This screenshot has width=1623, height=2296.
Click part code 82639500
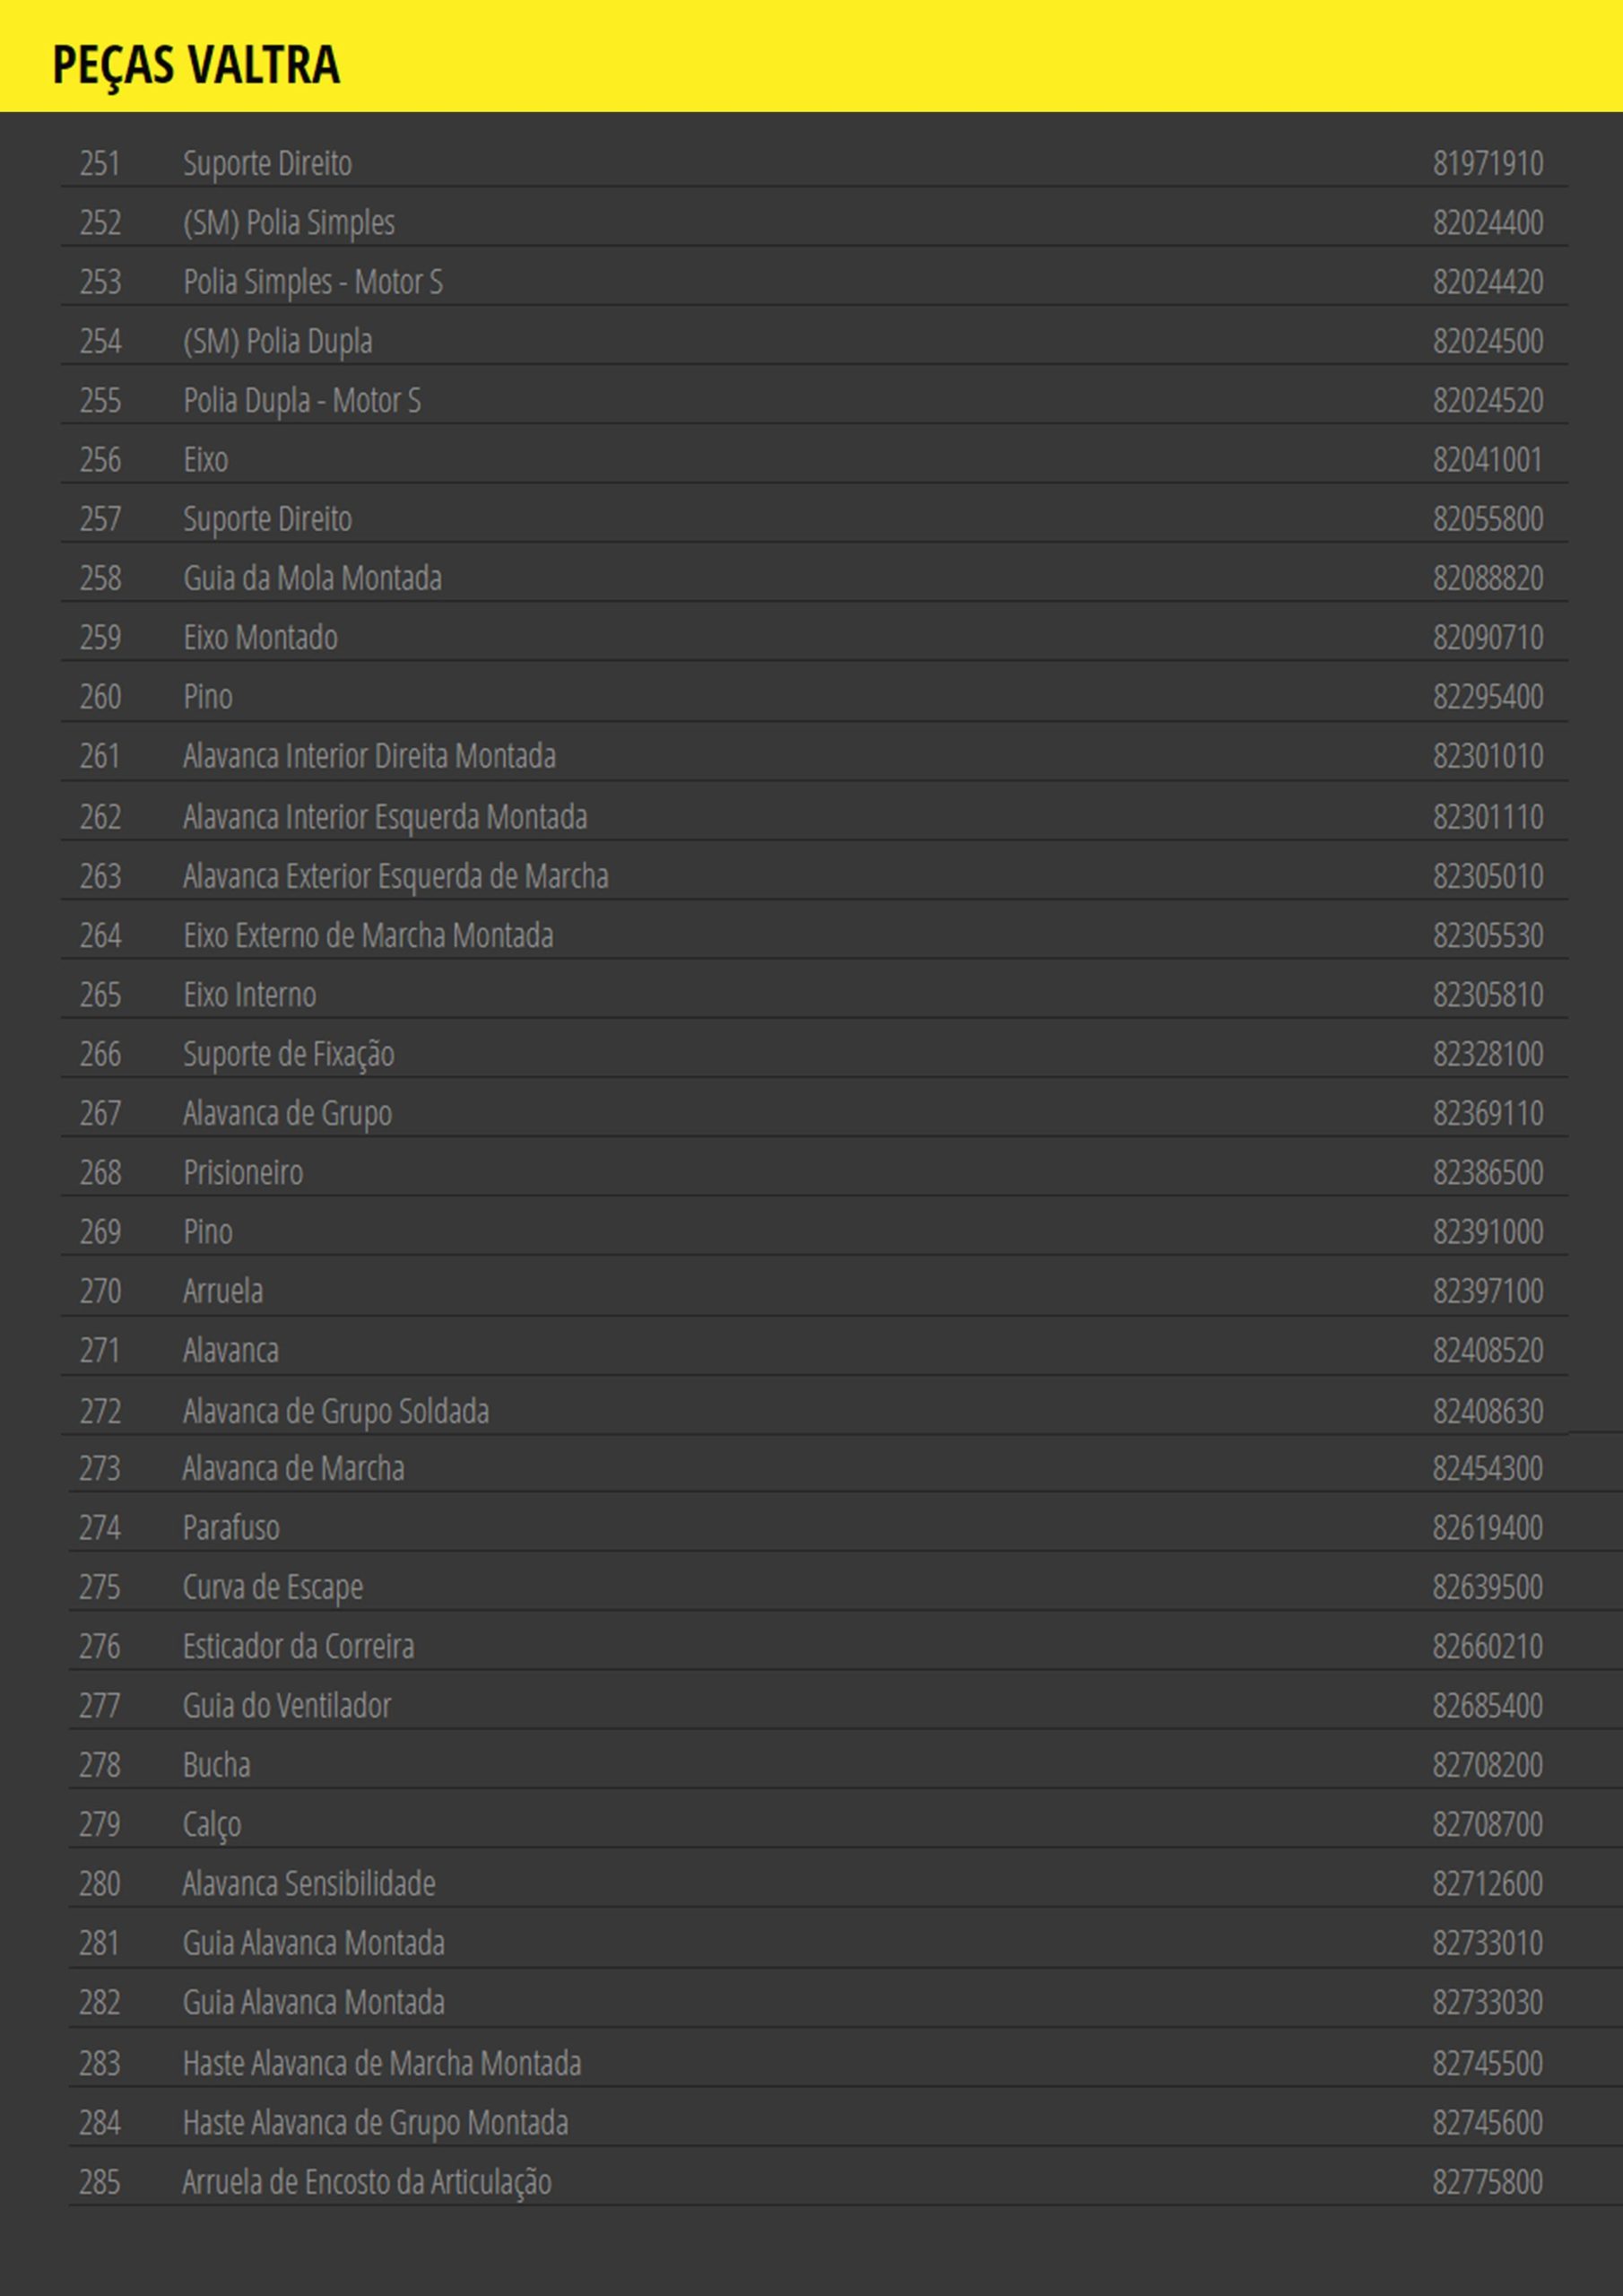pos(1488,1588)
